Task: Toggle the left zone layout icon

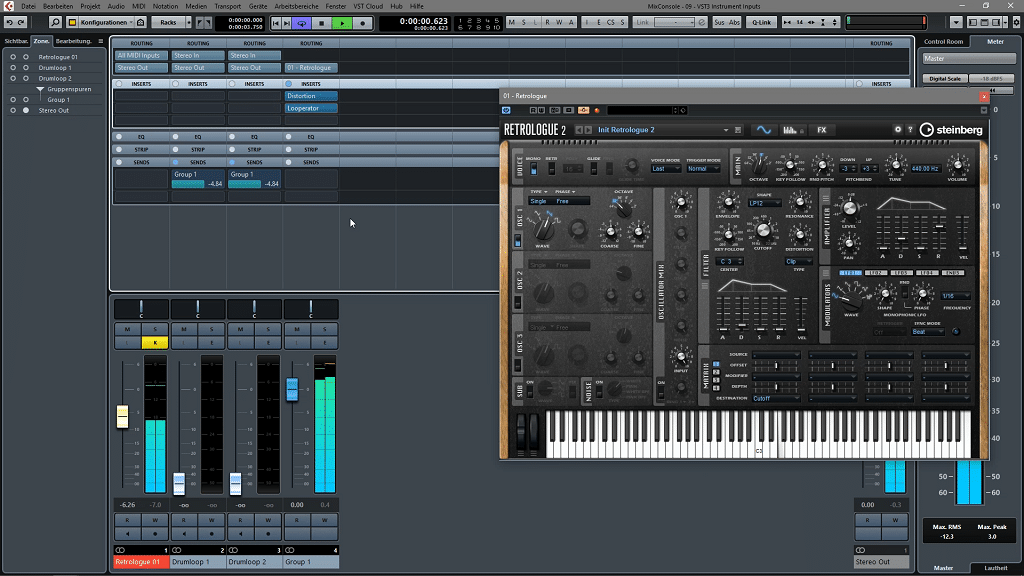Action: coord(973,22)
